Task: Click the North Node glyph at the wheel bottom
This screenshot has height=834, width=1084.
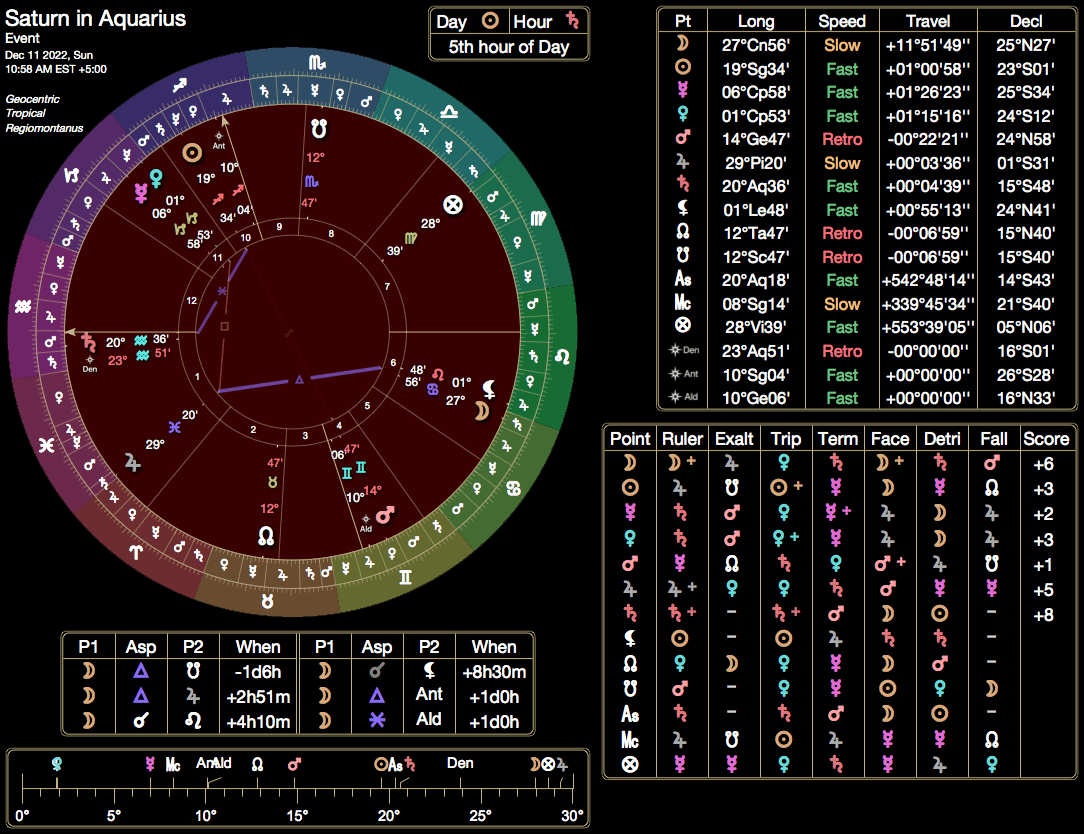Action: (x=267, y=536)
